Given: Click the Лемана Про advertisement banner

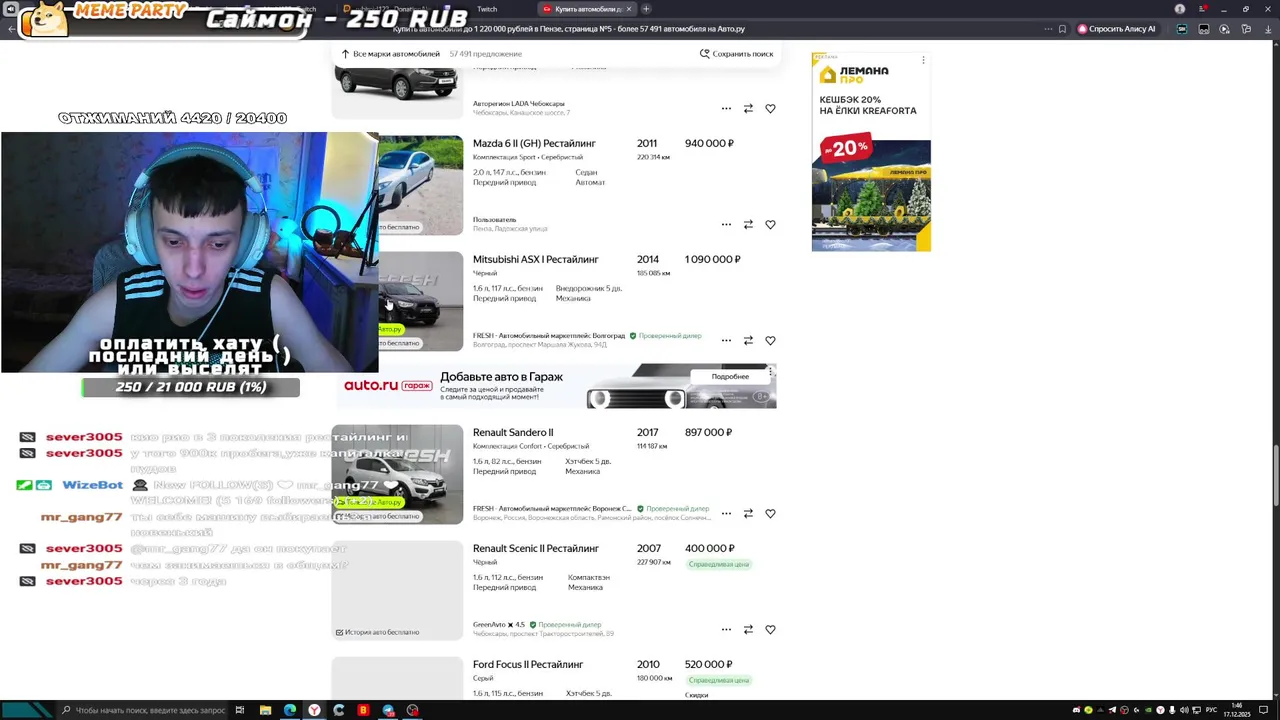Looking at the screenshot, I should coord(871,152).
